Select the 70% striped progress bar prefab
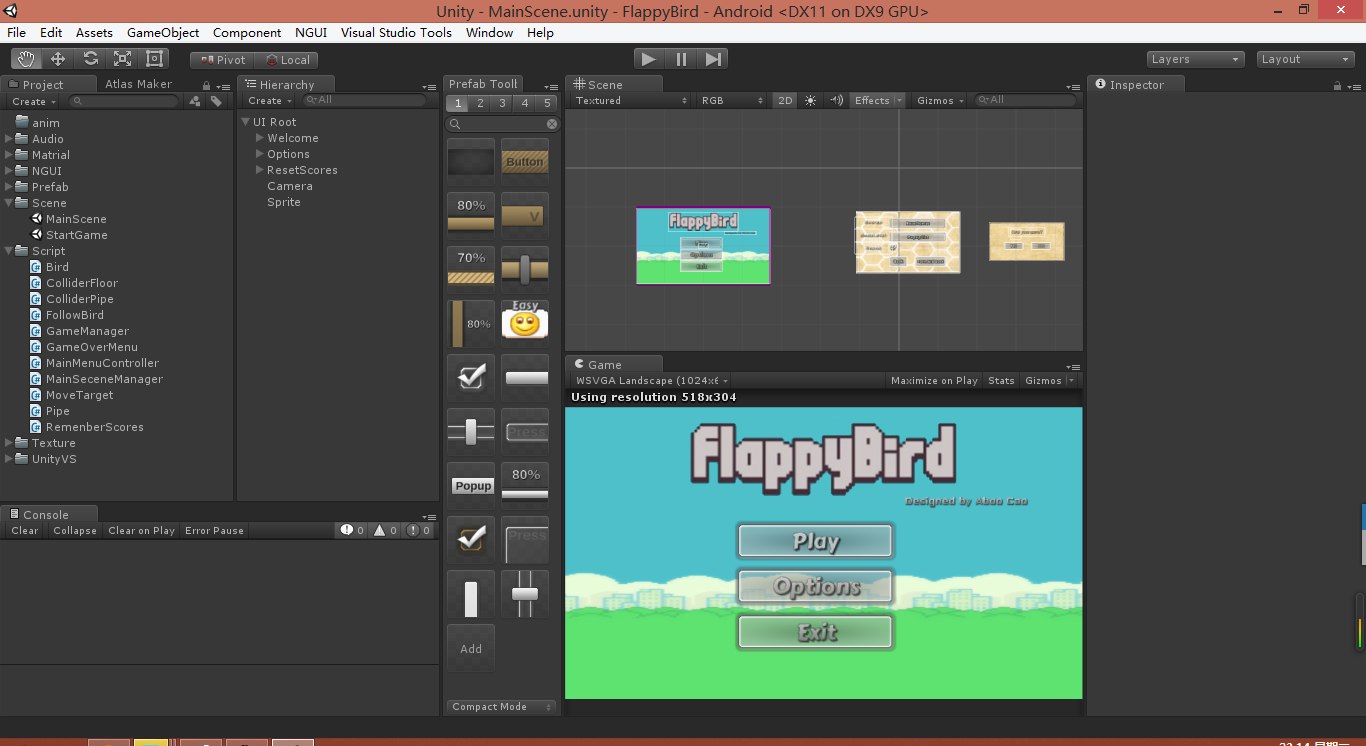Image resolution: width=1366 pixels, height=746 pixels. pos(471,270)
